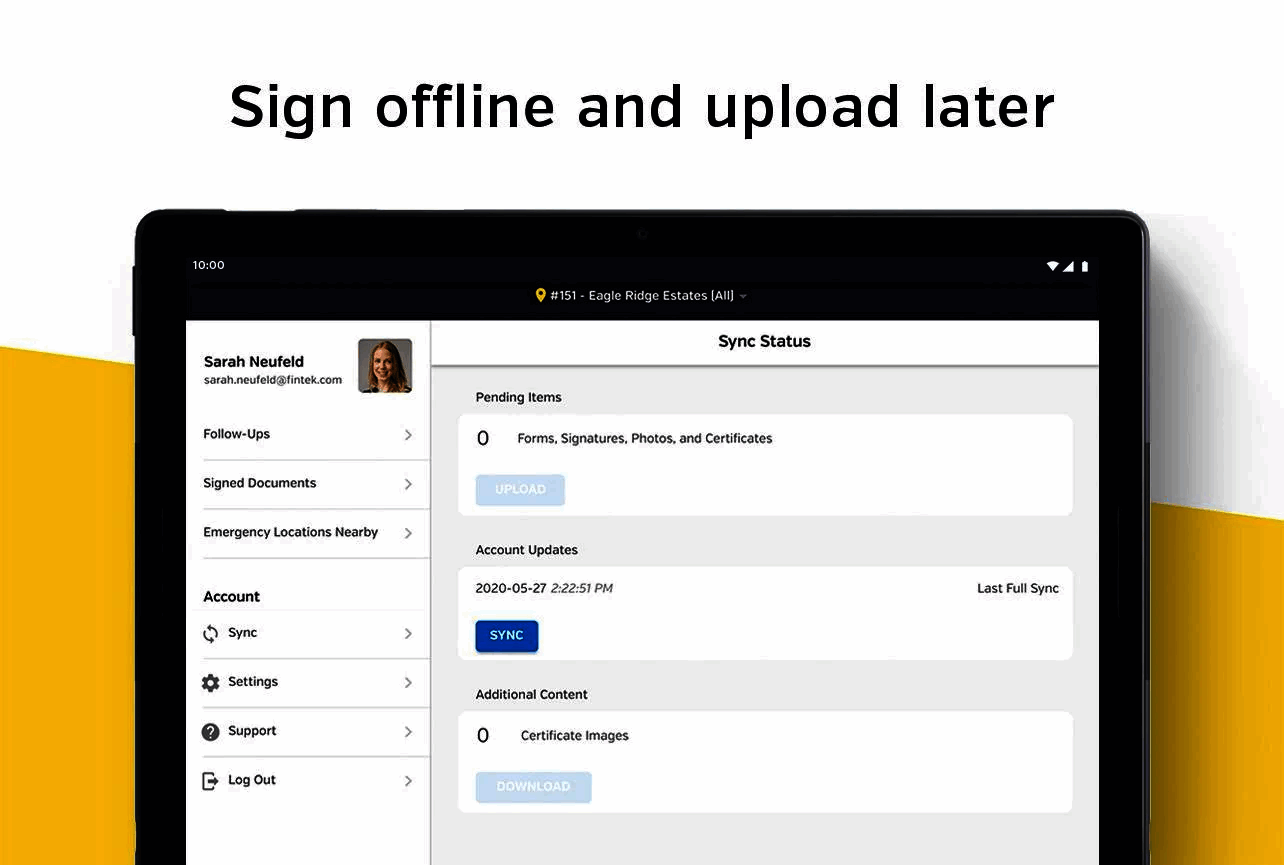Select the Last Full Sync timestamp entry
The width and height of the screenshot is (1284, 865).
[1017, 588]
